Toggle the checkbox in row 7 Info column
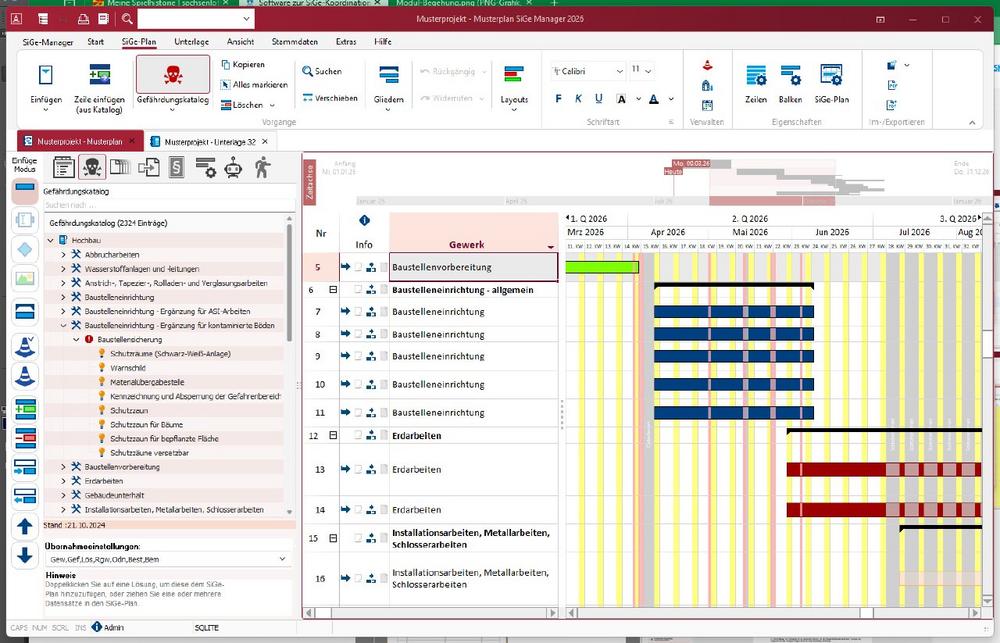The image size is (1000, 643). tap(358, 312)
